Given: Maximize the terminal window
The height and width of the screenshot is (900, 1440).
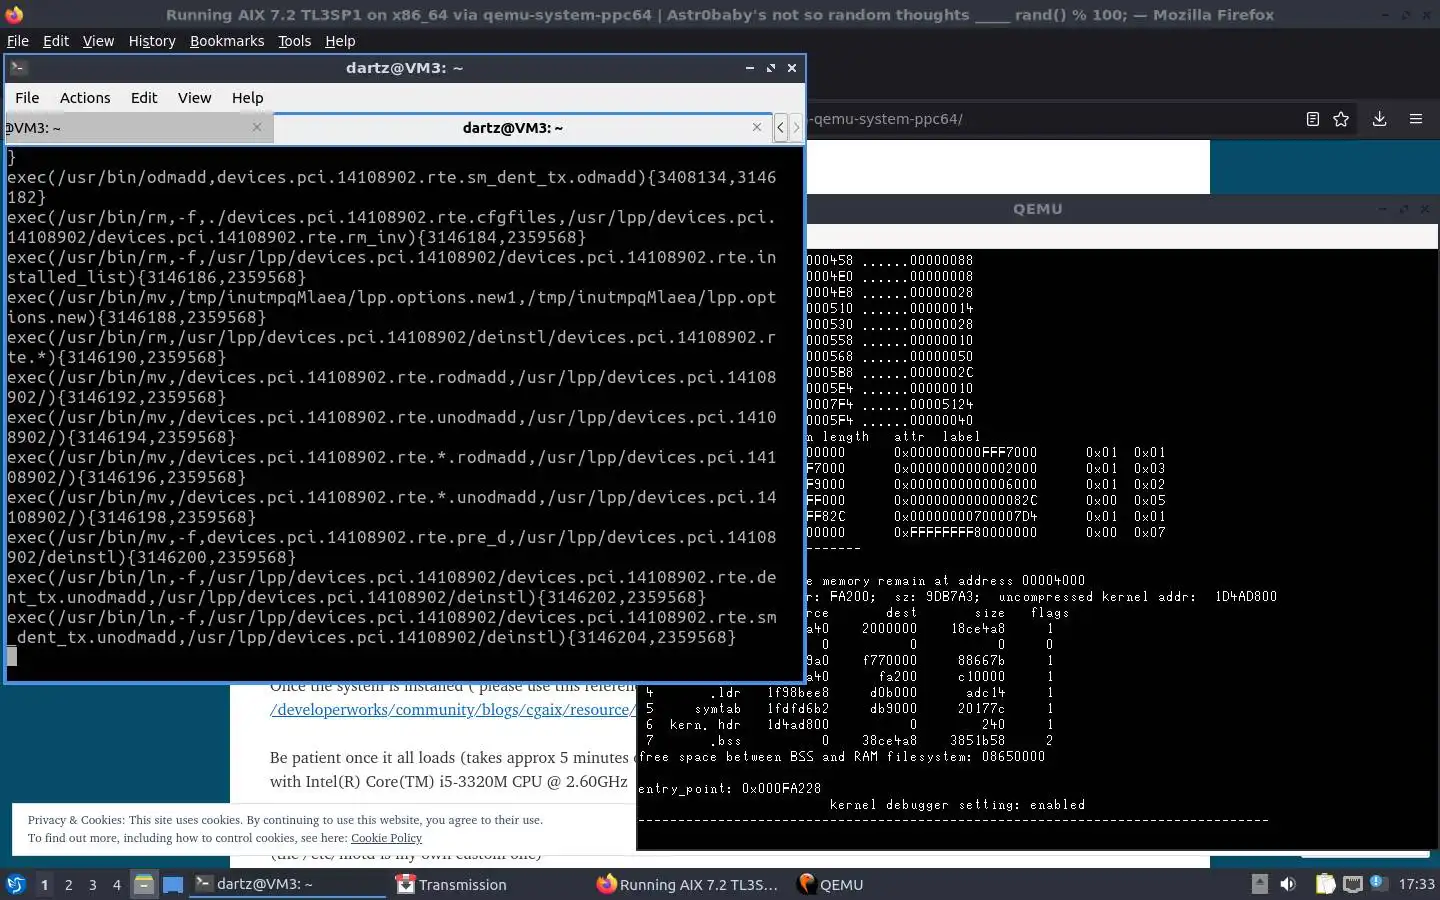Looking at the screenshot, I should point(771,68).
